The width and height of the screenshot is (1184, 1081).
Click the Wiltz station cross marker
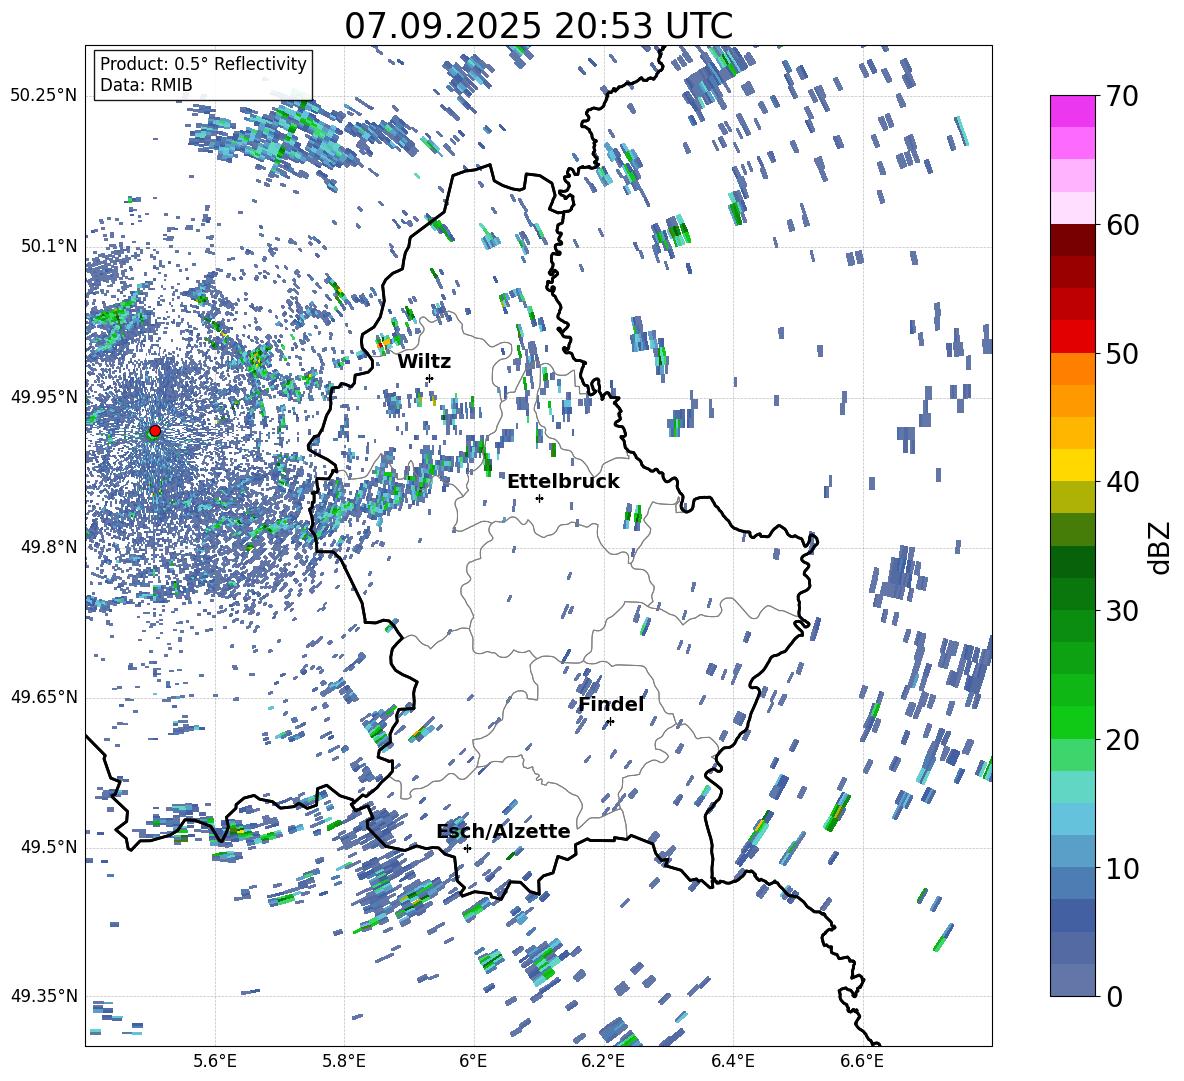pyautogui.click(x=429, y=378)
